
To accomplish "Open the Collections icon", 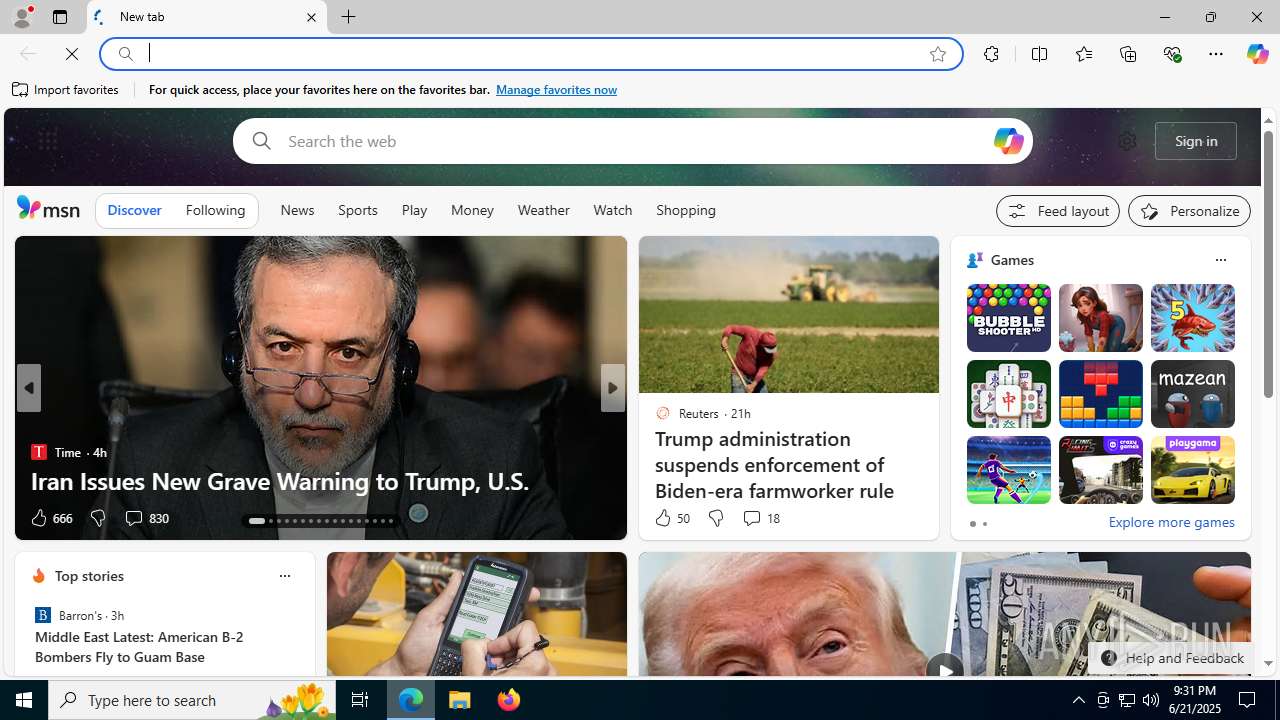I will coord(1128,54).
